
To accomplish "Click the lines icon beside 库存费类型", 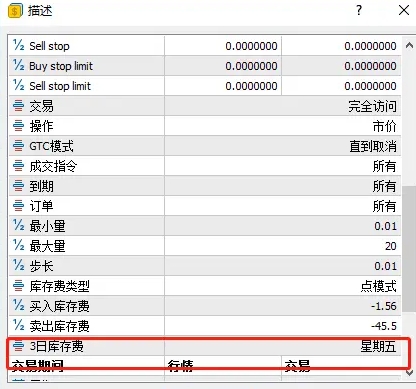I will coord(18,286).
